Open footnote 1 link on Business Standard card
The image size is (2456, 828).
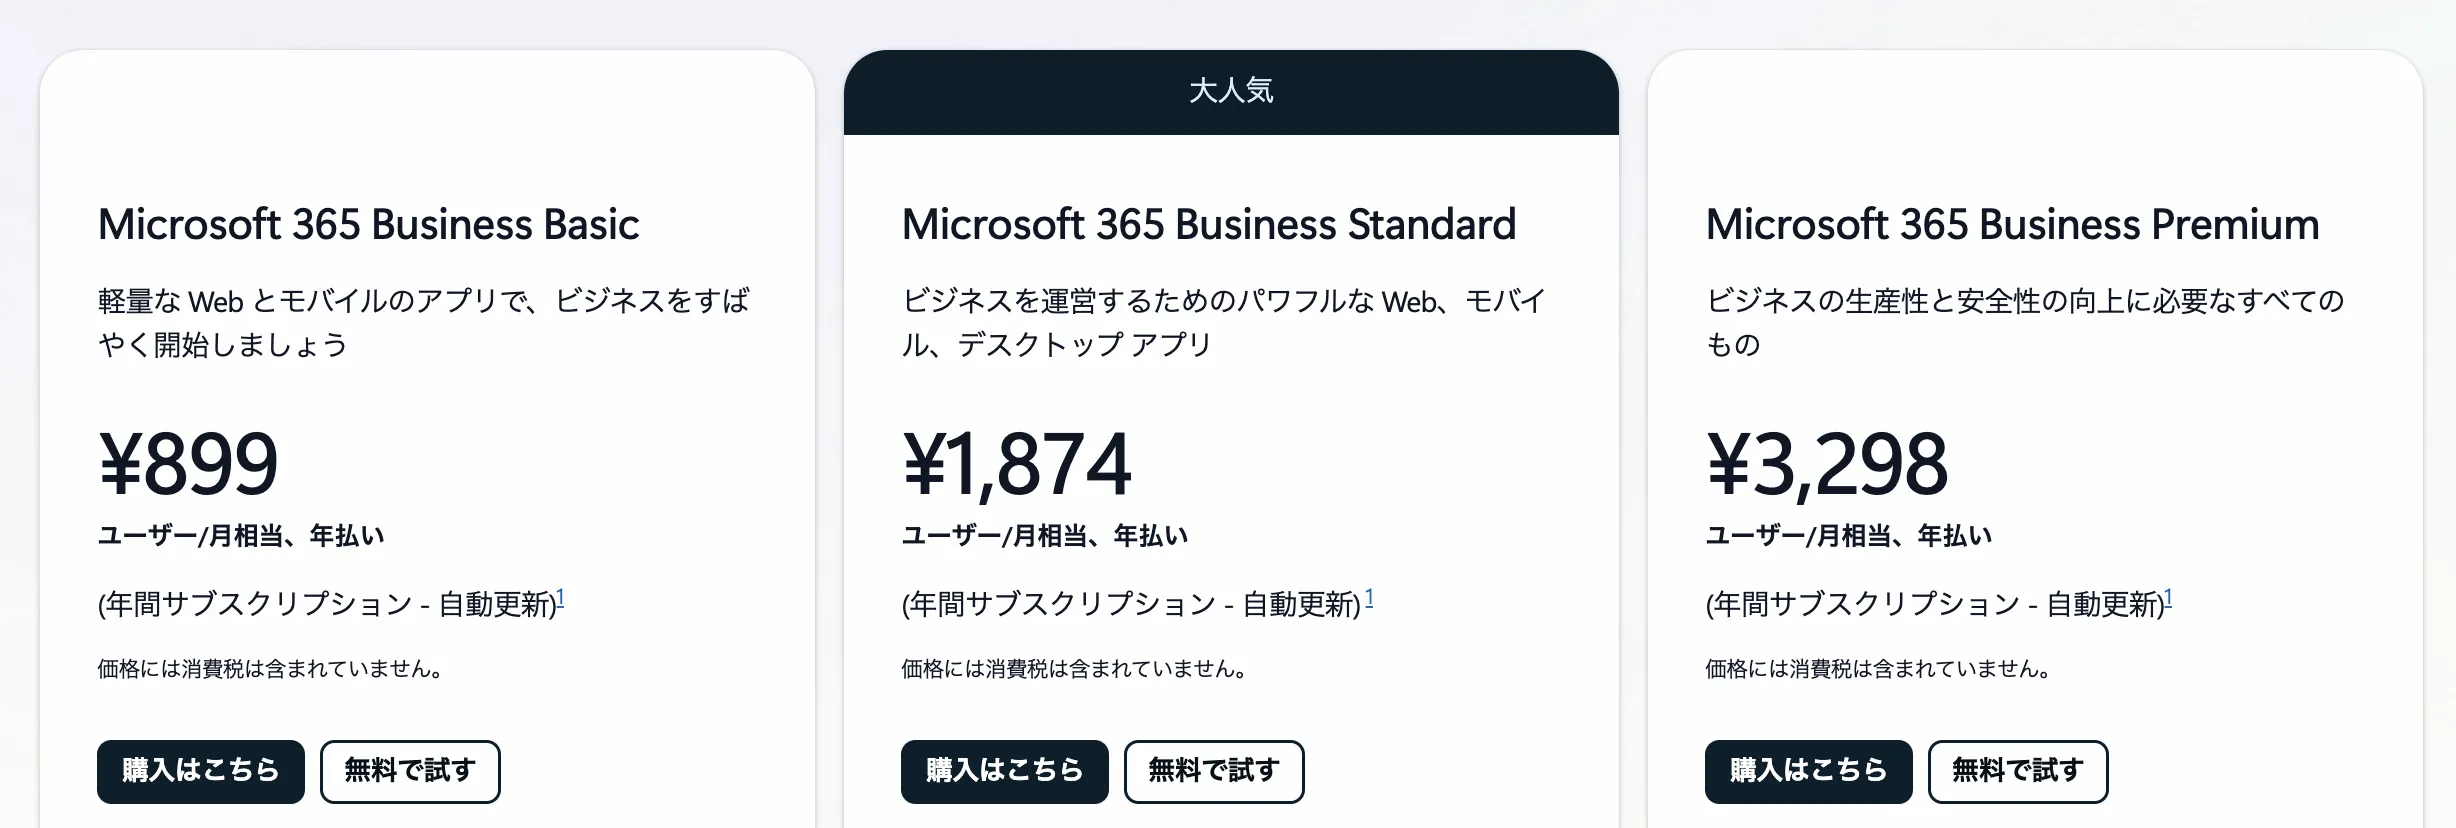[x=1369, y=594]
